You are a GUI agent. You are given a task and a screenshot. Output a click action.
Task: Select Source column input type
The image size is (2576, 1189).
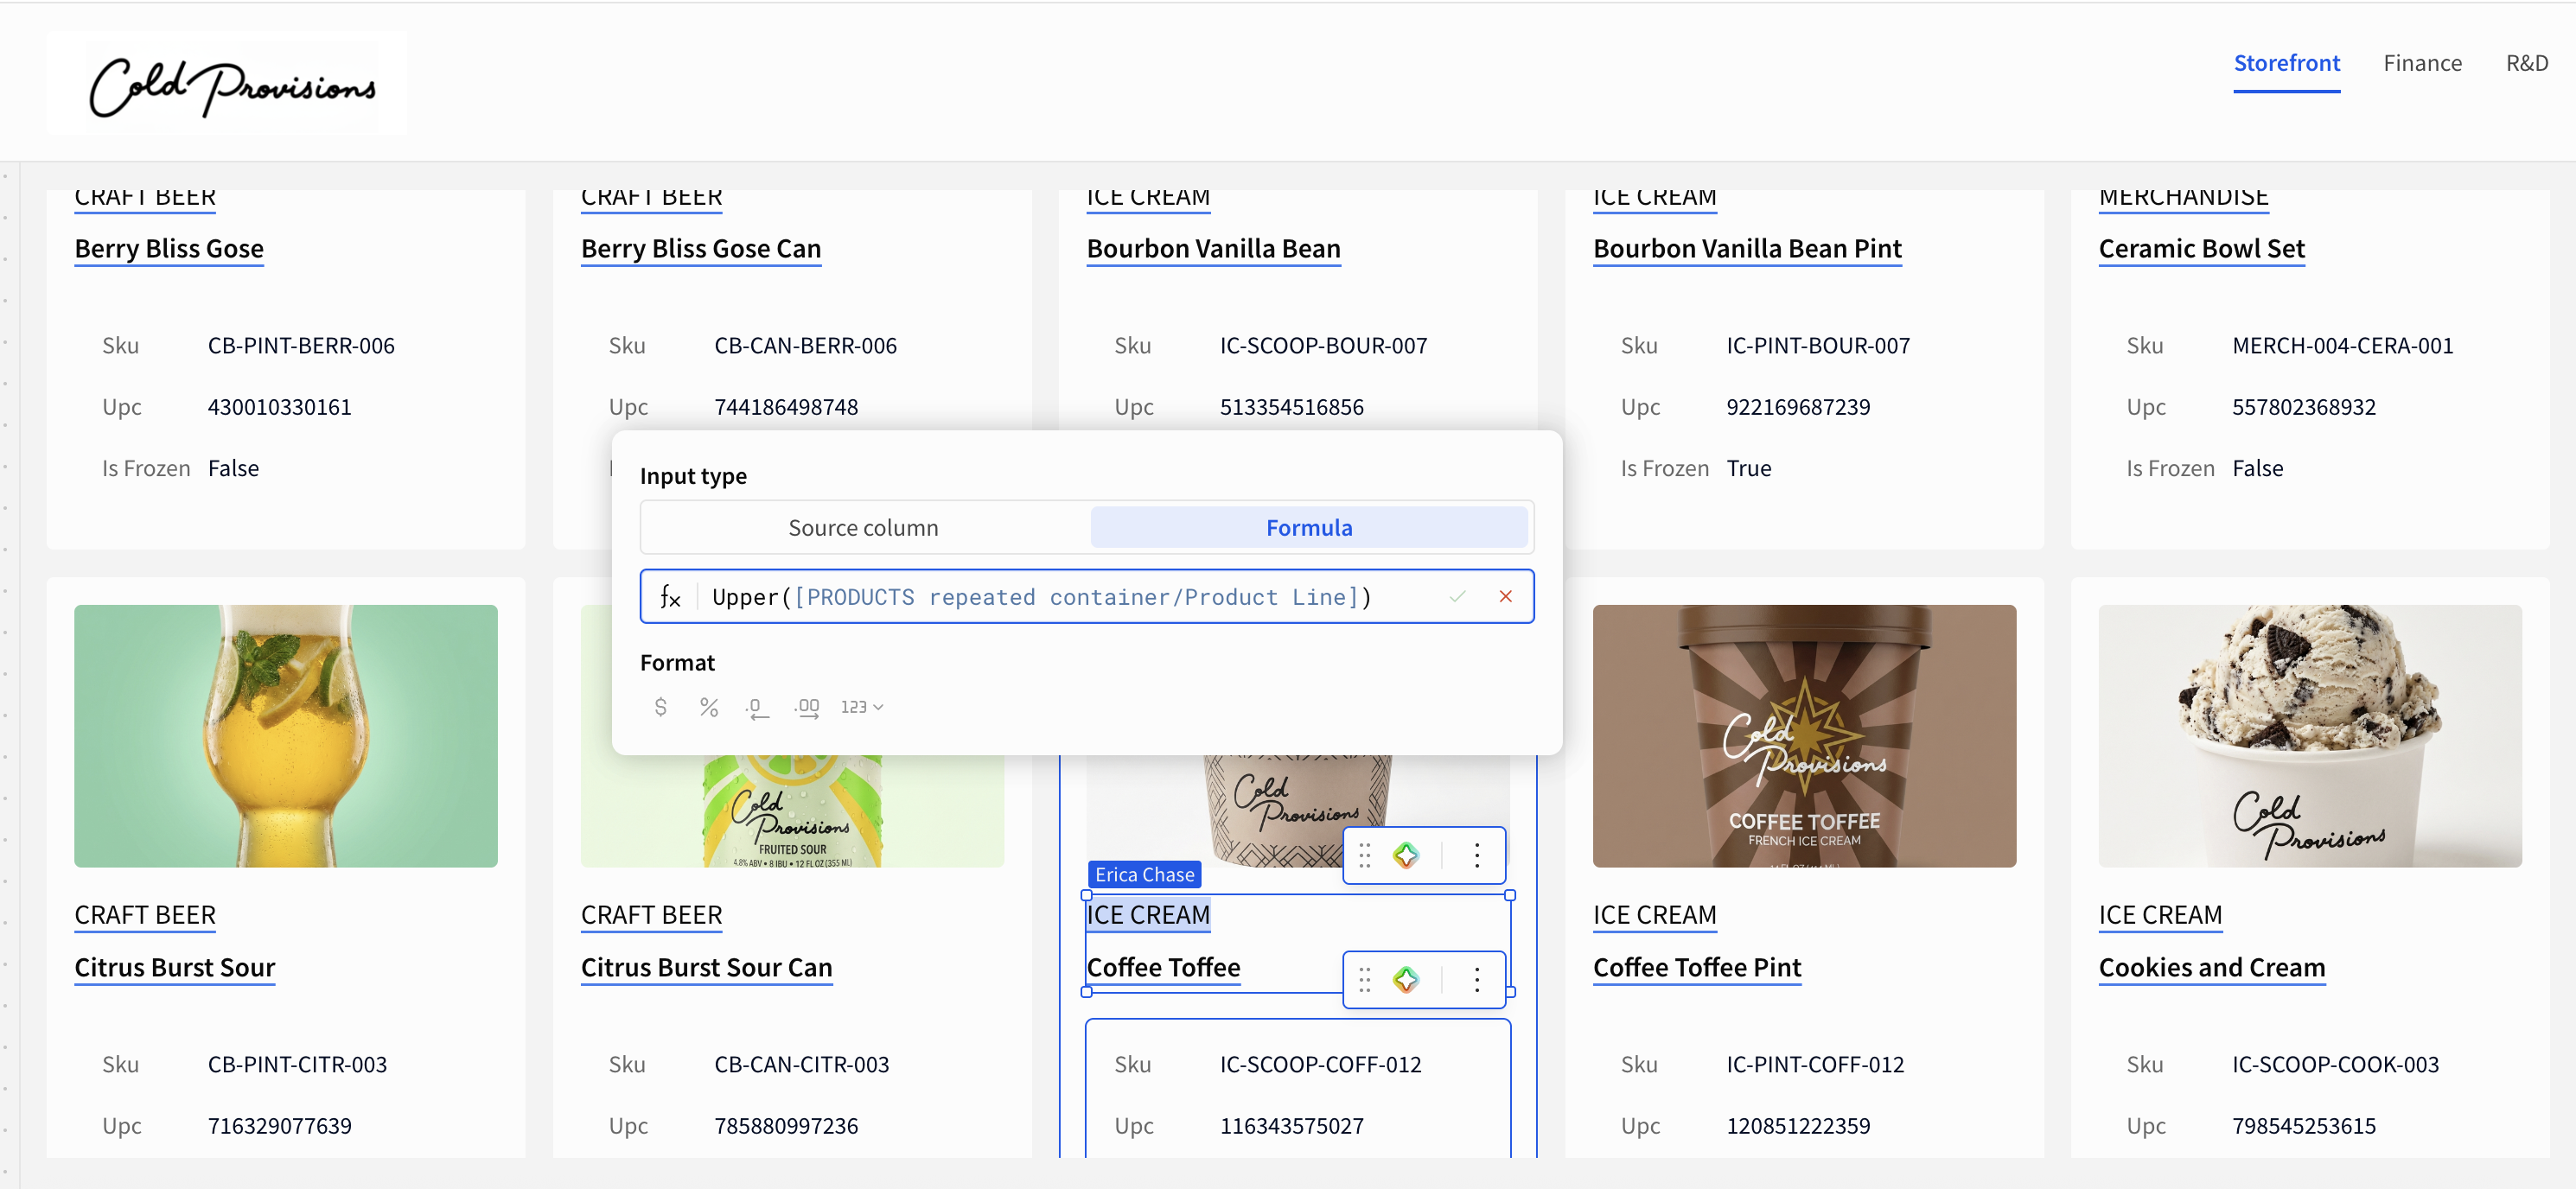coord(863,527)
